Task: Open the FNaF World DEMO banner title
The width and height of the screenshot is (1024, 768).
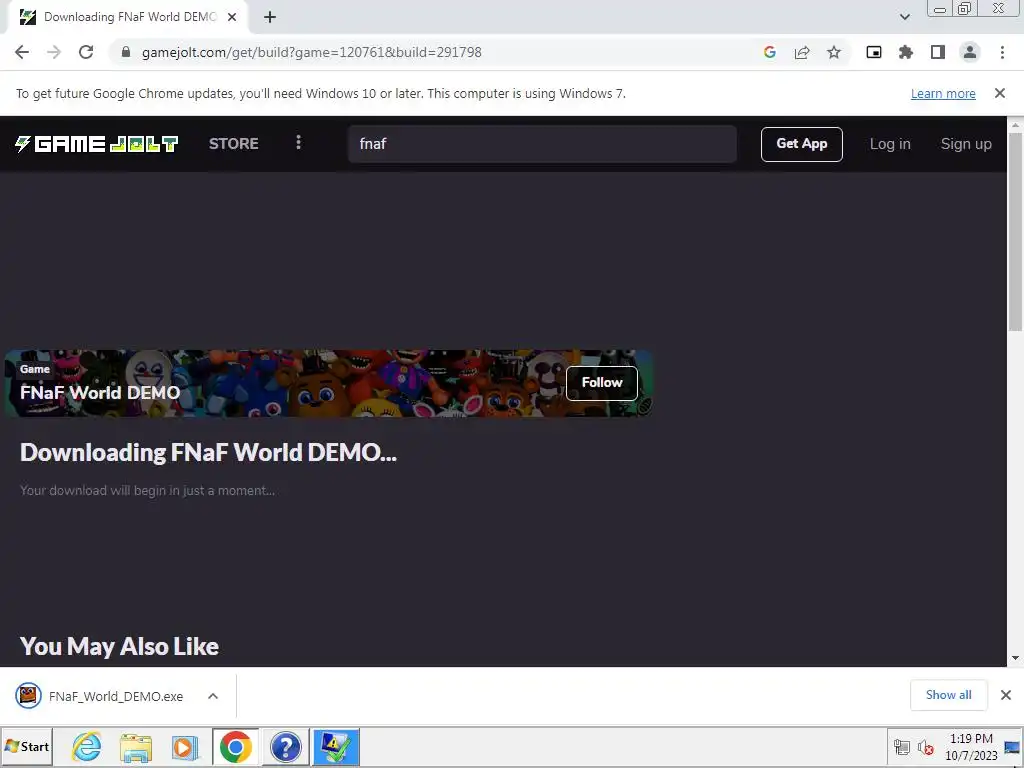Action: coord(100,392)
